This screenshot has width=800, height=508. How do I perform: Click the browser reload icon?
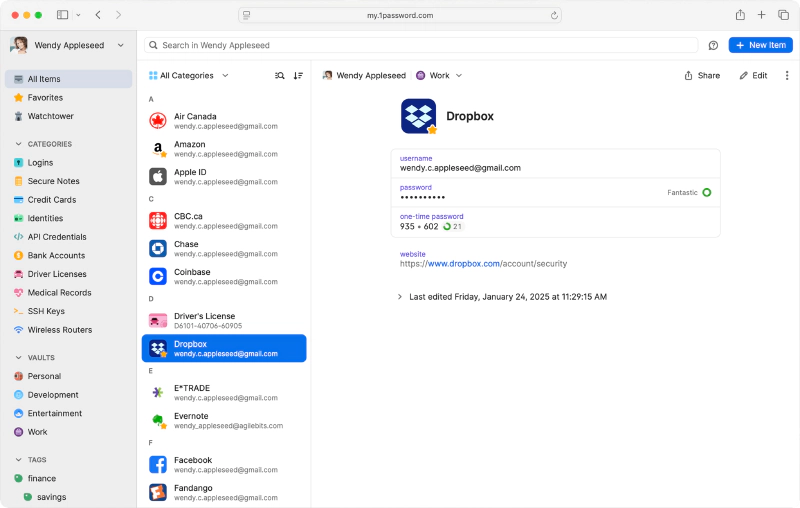click(x=554, y=15)
